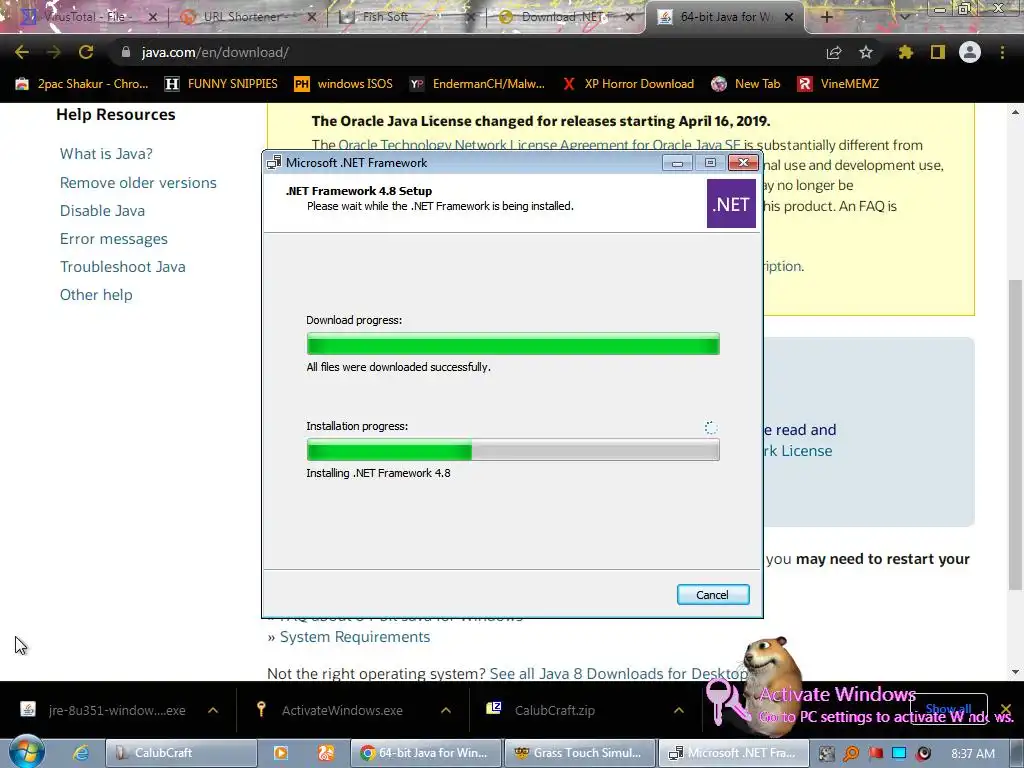This screenshot has width=1024, height=768.
Task: Go back using the browser back arrow
Action: (22, 52)
